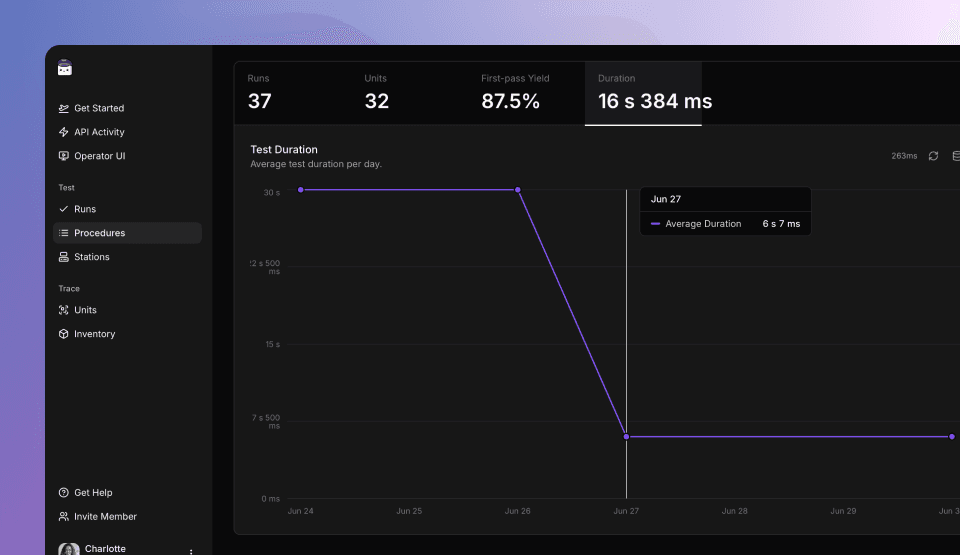This screenshot has height=555, width=960.
Task: Select the Runs metric tab showing 37
Action: (x=292, y=93)
